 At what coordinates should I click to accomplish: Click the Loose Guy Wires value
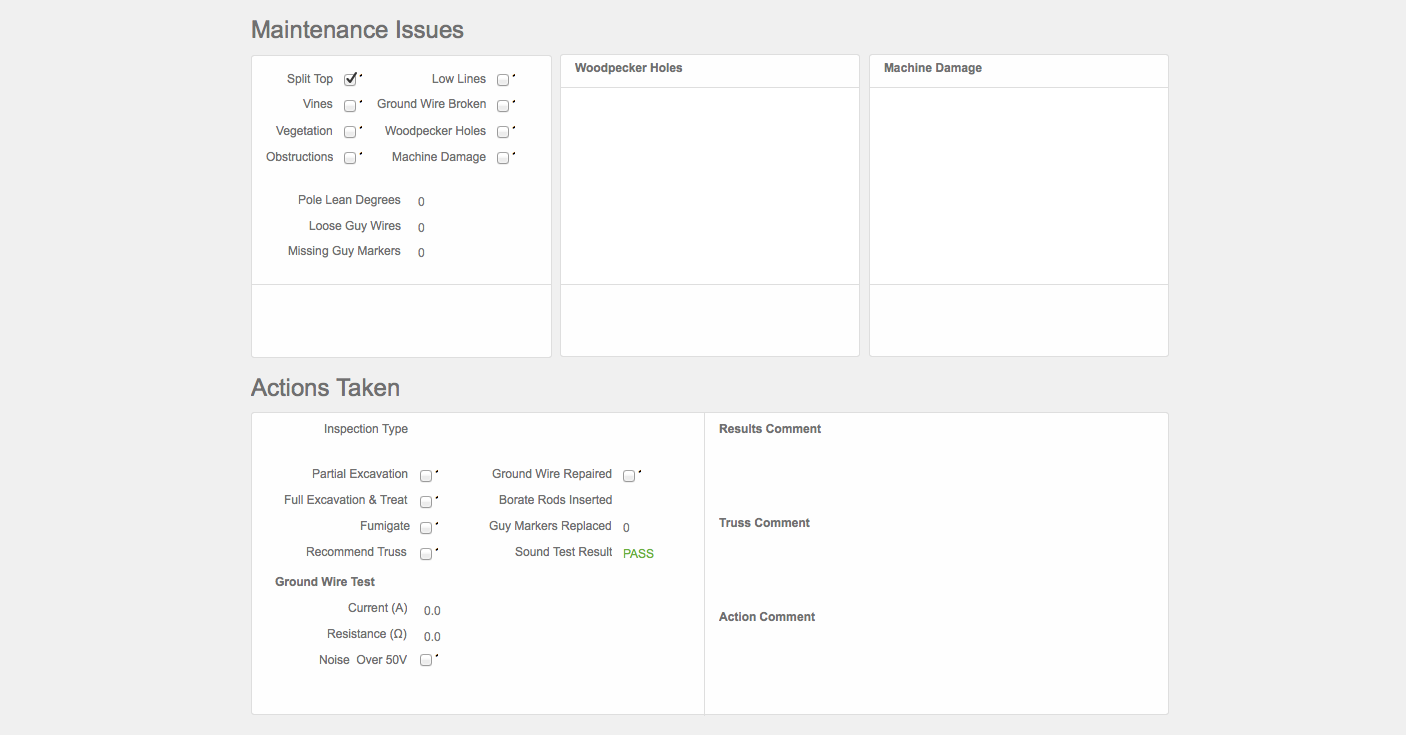(x=421, y=228)
